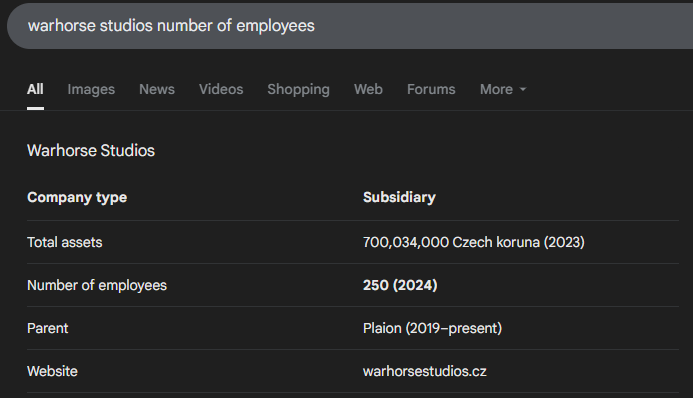Click the Warhorse Studios heading
This screenshot has width=693, height=398.
click(x=91, y=151)
